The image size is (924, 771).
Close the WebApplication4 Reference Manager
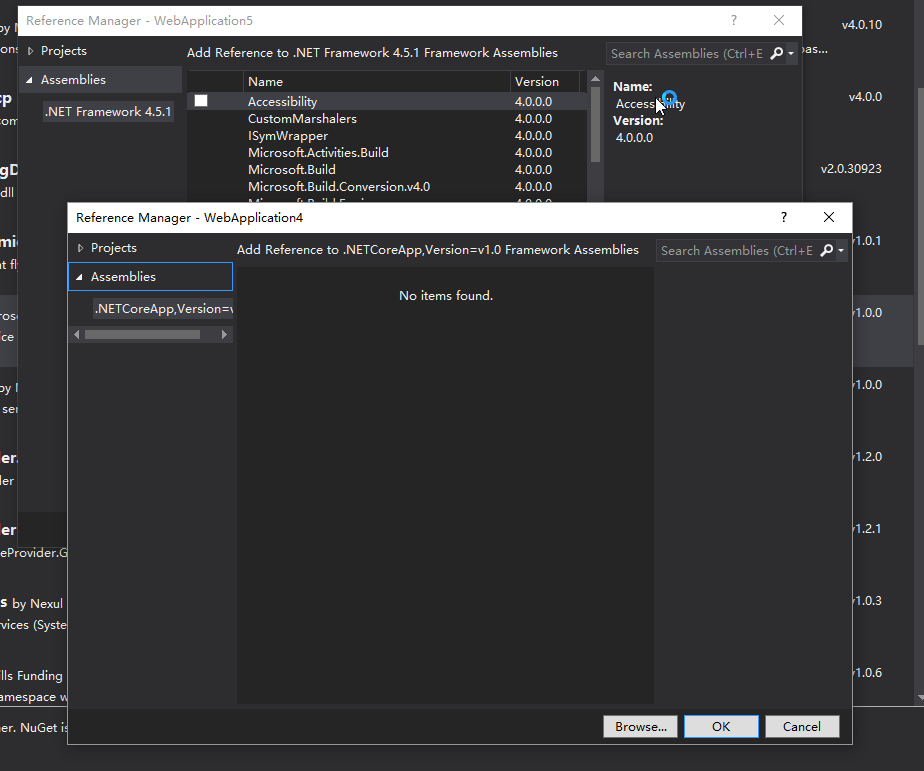[x=829, y=218]
